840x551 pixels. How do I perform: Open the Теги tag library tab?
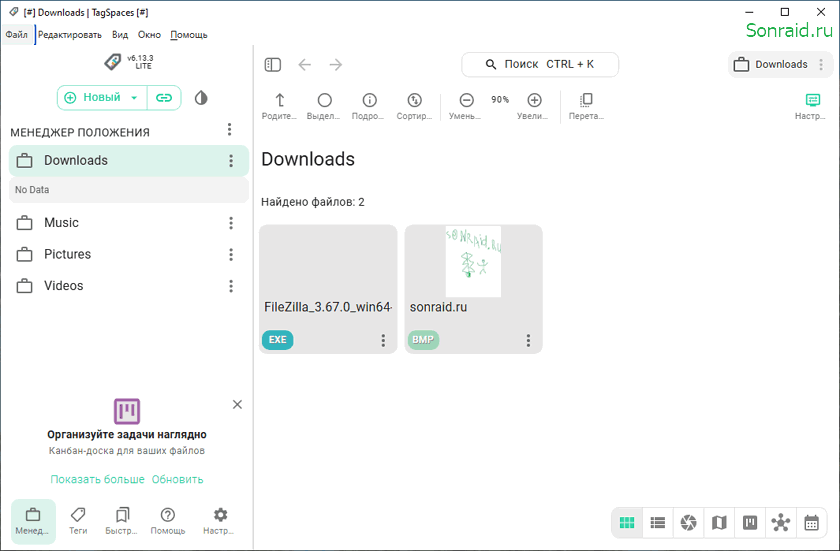(x=78, y=522)
